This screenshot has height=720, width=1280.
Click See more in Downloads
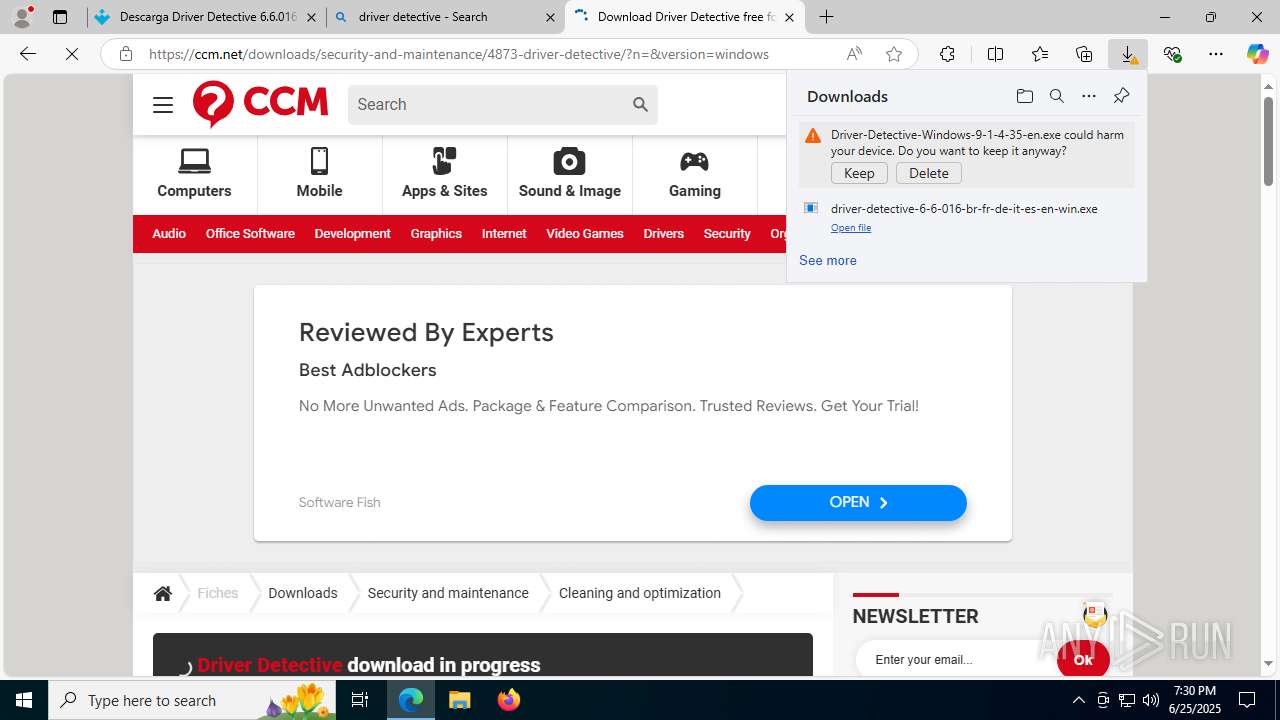click(828, 260)
